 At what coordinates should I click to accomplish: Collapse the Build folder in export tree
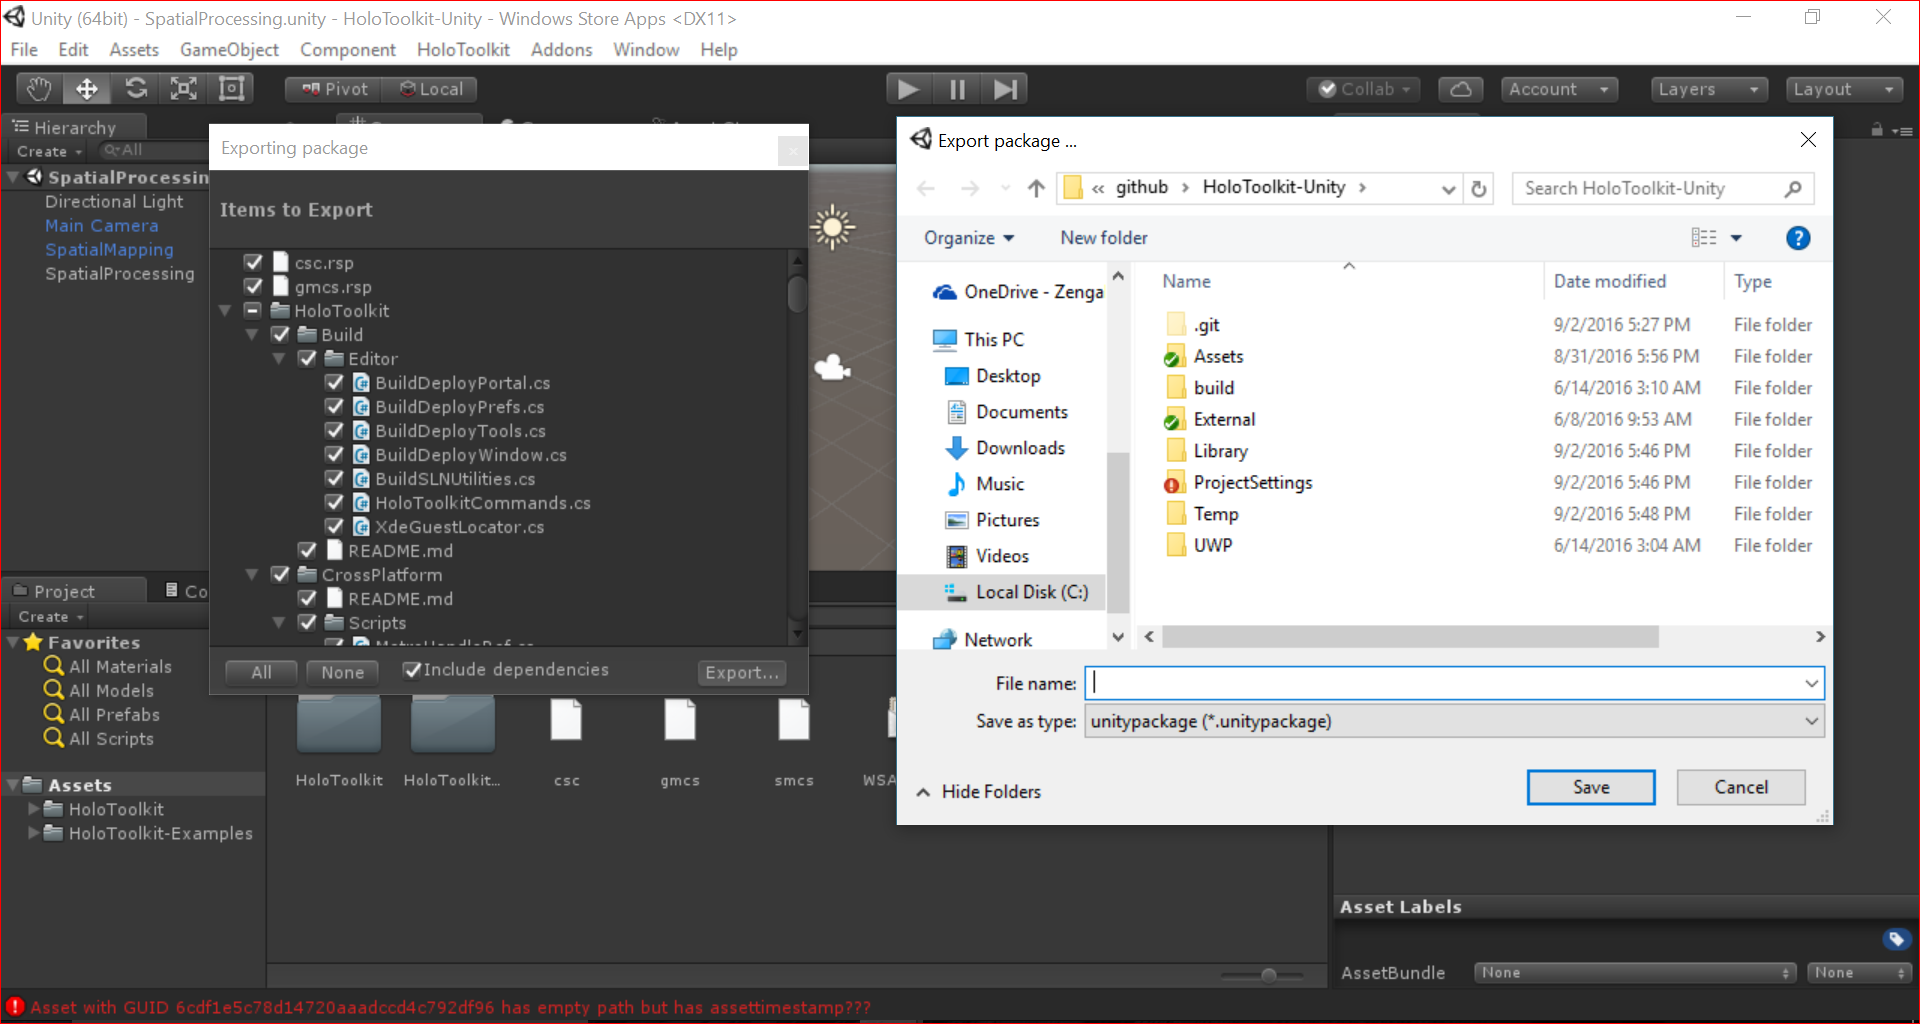[253, 335]
